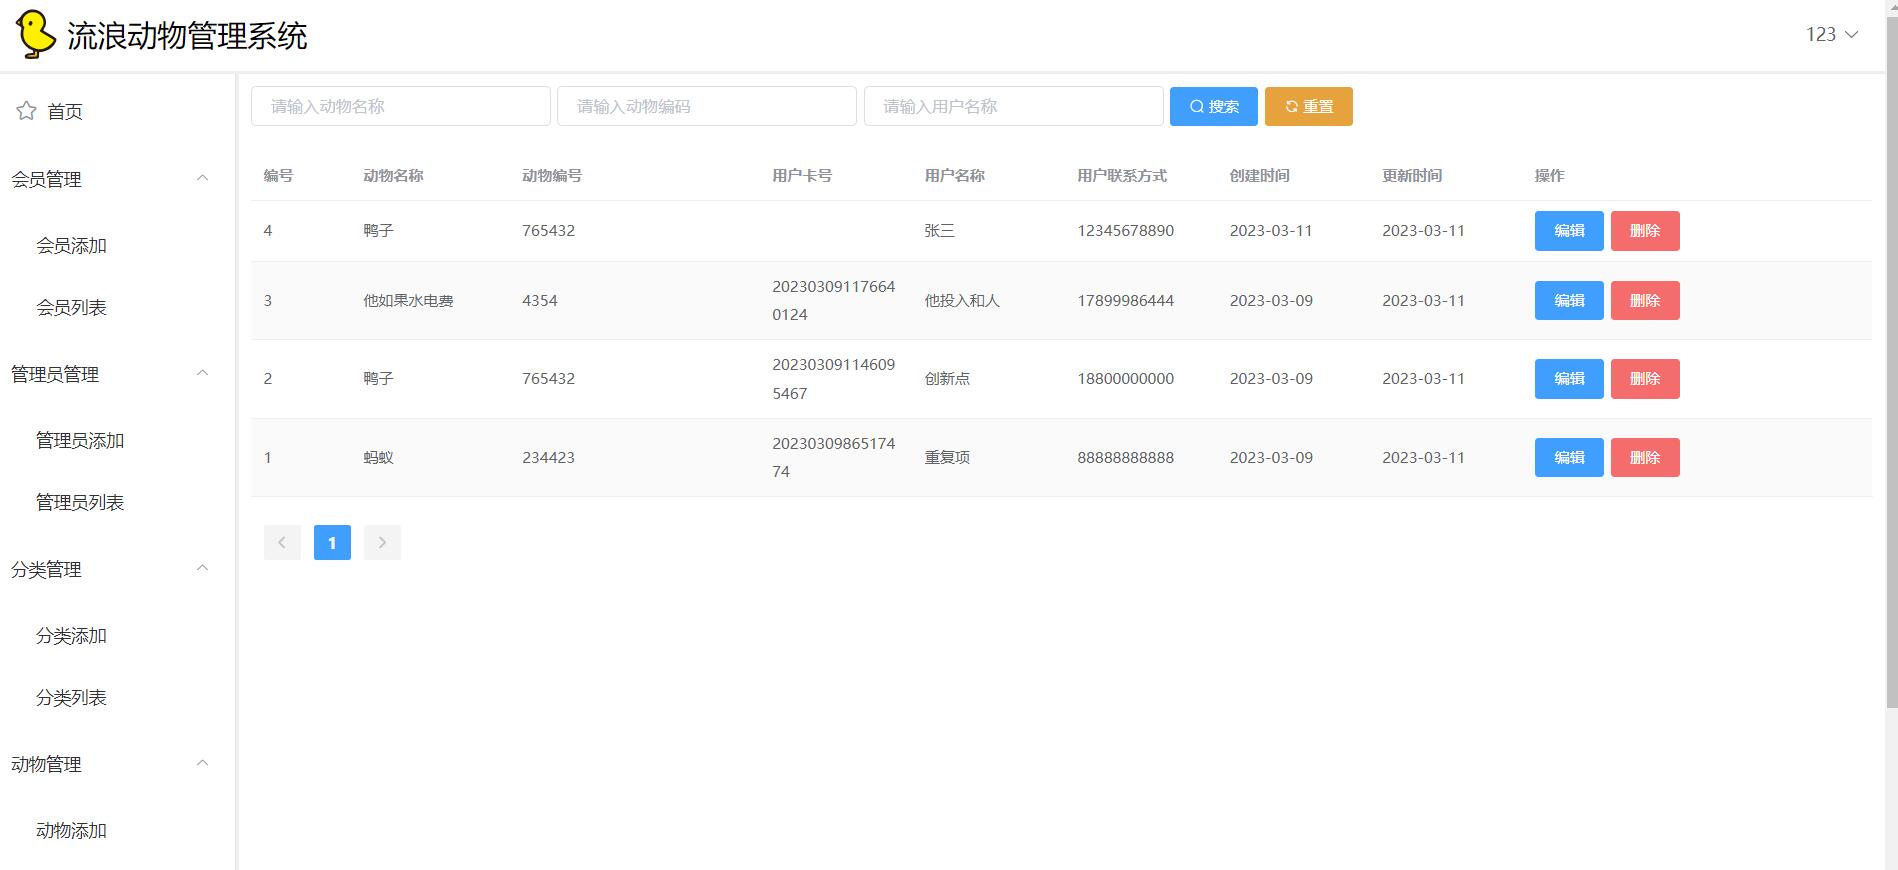Delete the row for 创新点

pyautogui.click(x=1645, y=379)
